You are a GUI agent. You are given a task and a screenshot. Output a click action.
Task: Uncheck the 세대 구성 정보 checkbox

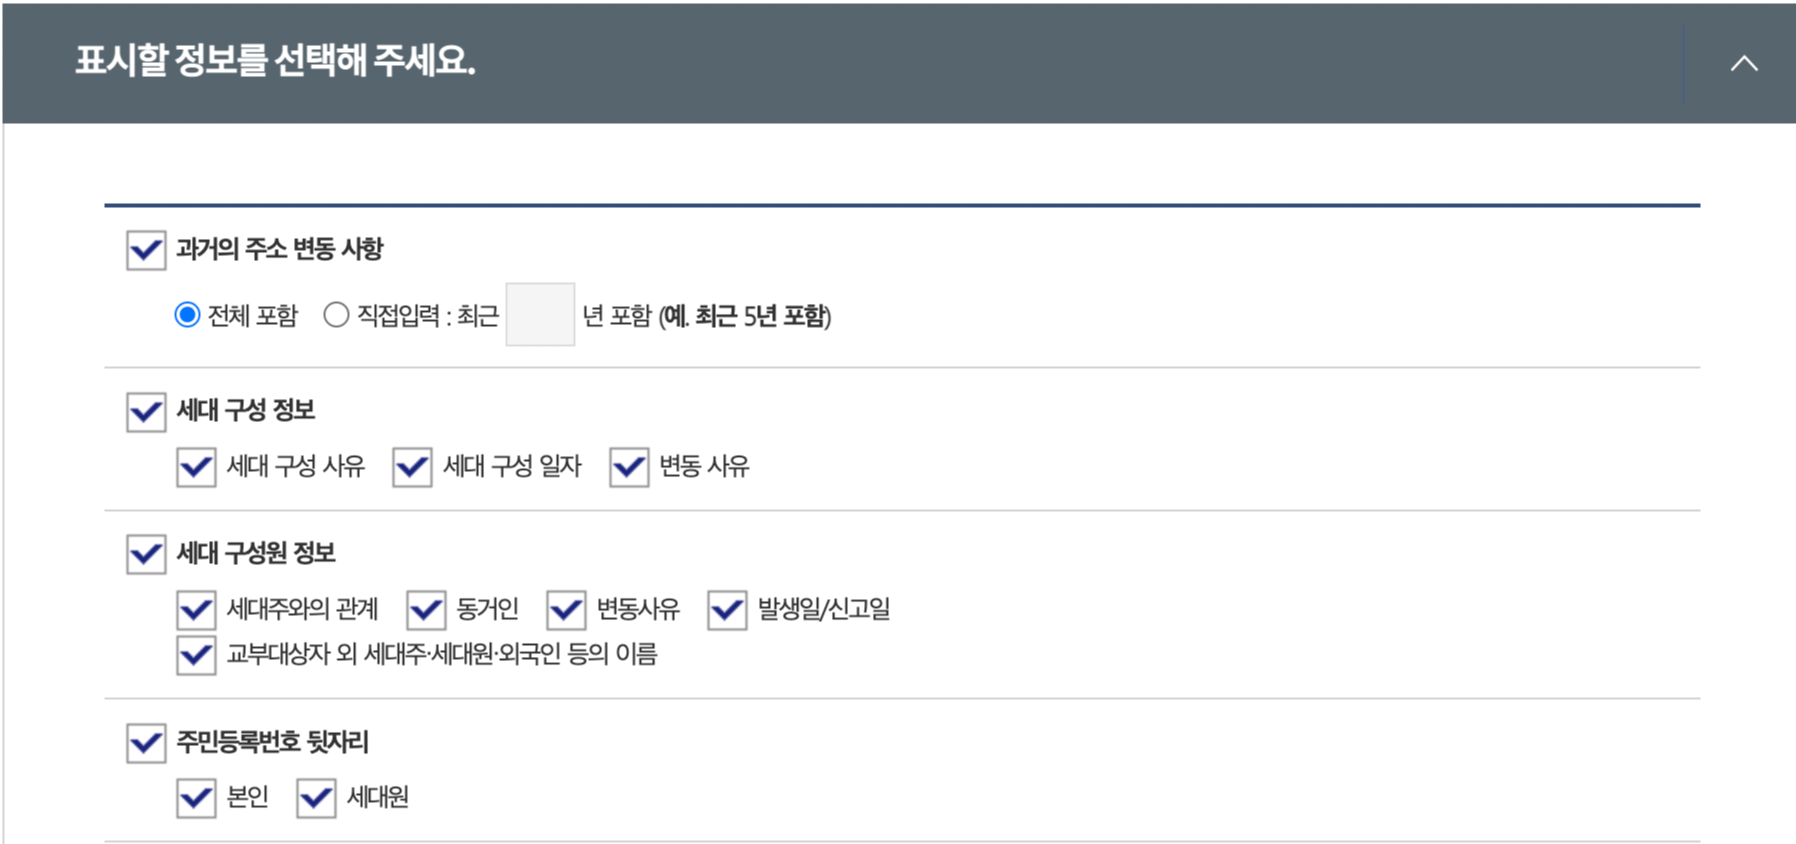[145, 410]
